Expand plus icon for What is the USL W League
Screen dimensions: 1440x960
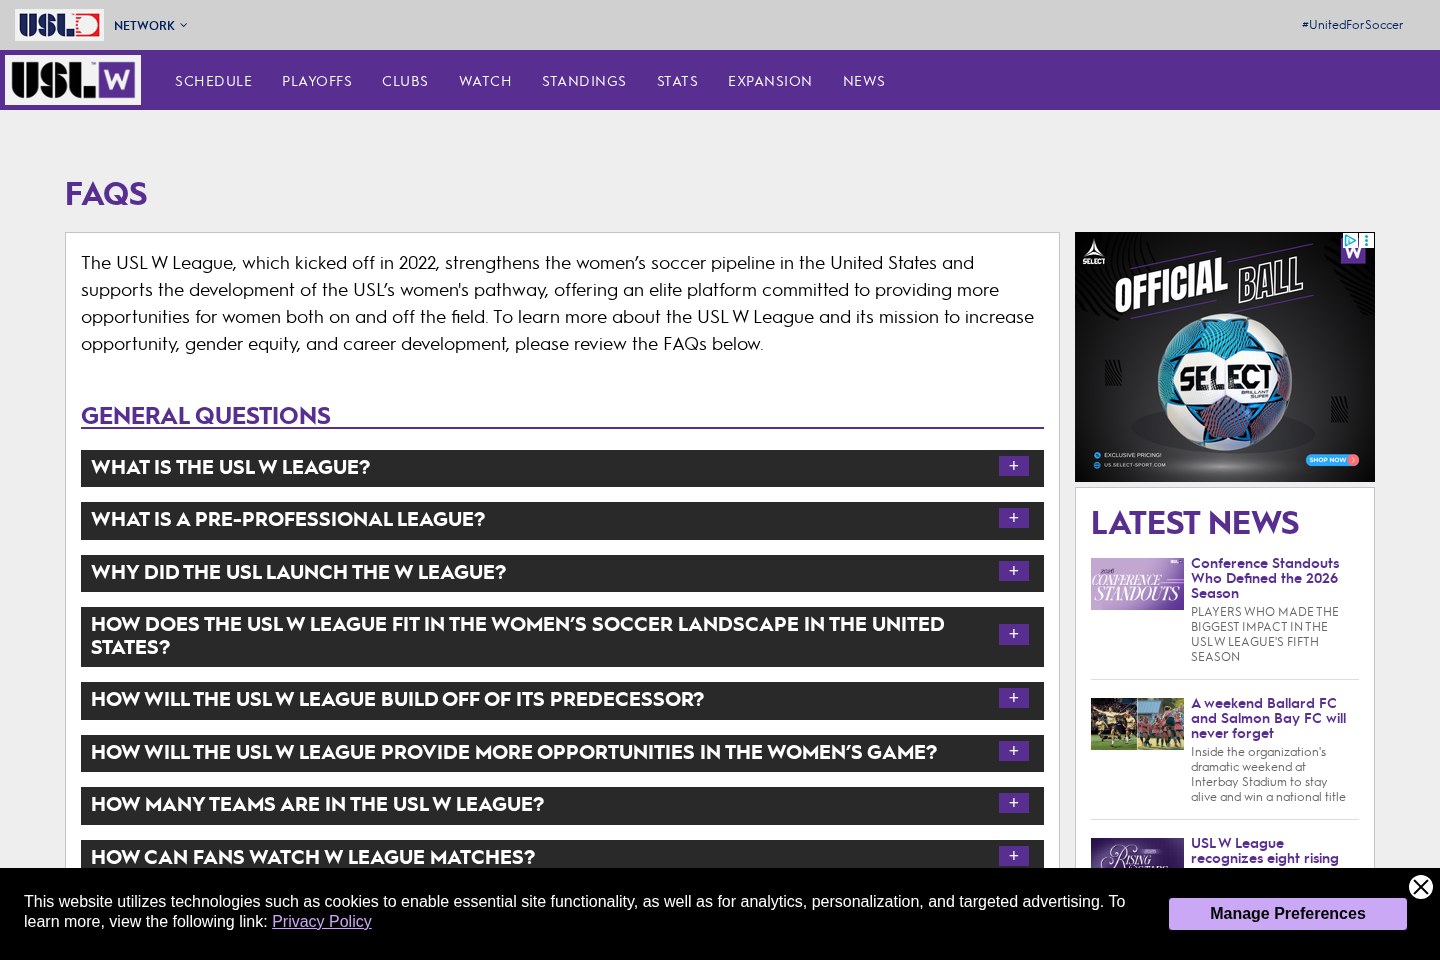pos(1013,466)
